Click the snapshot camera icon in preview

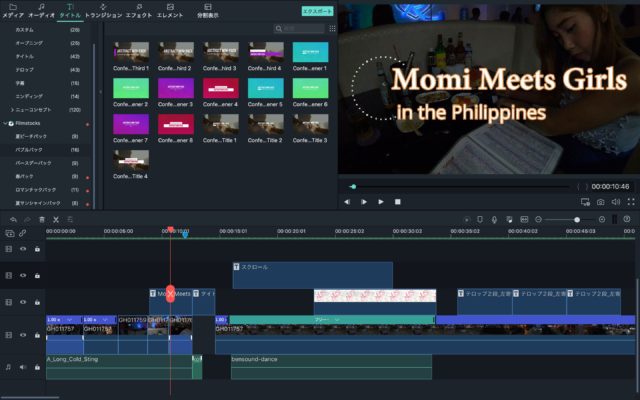pos(600,202)
